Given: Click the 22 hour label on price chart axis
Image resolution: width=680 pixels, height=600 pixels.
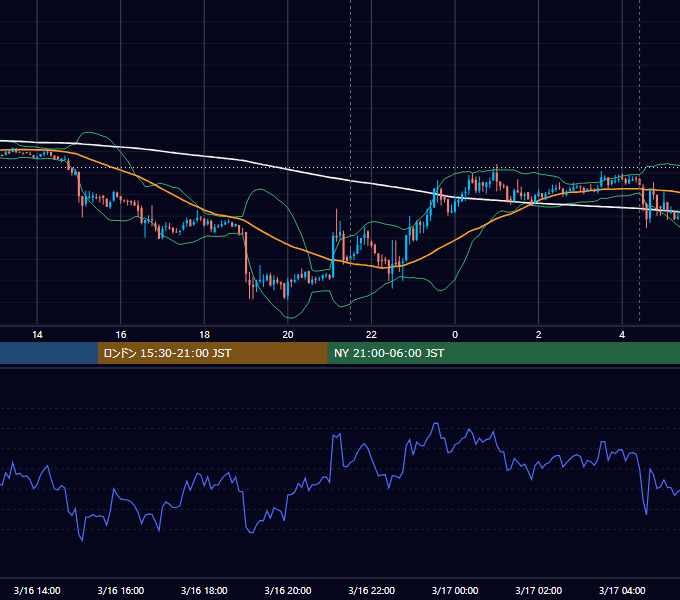Looking at the screenshot, I should coord(371,335).
